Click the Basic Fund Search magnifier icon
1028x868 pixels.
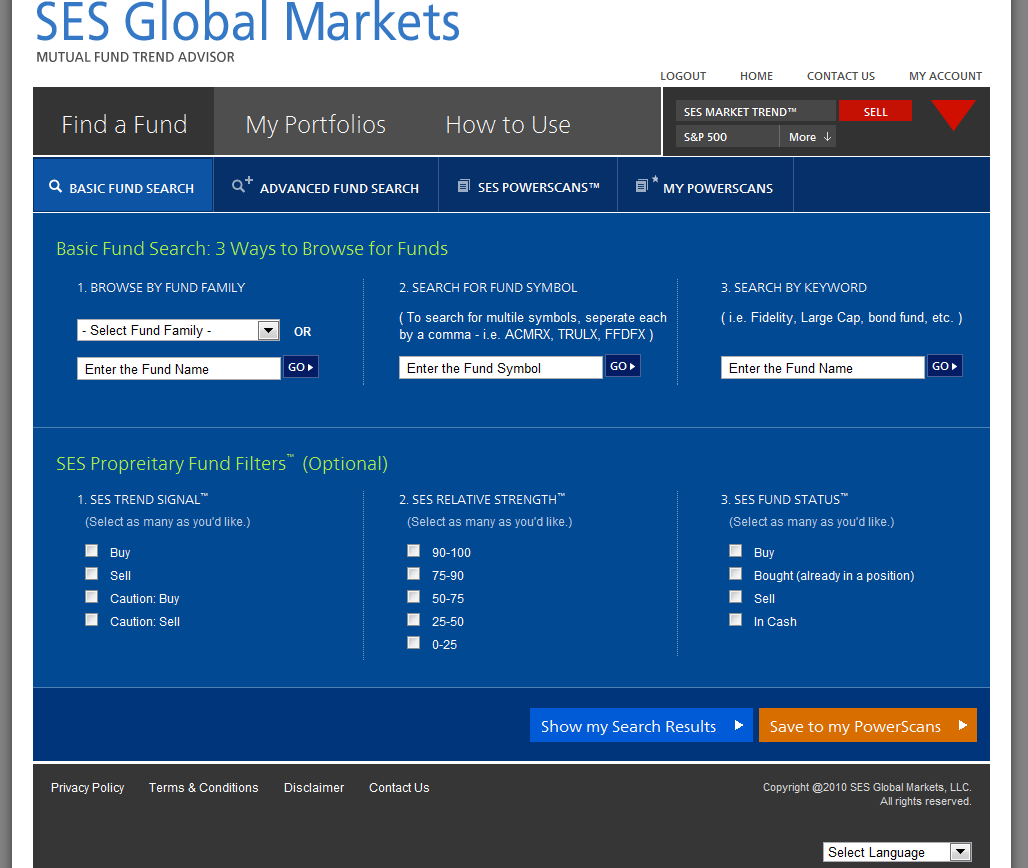tap(55, 187)
